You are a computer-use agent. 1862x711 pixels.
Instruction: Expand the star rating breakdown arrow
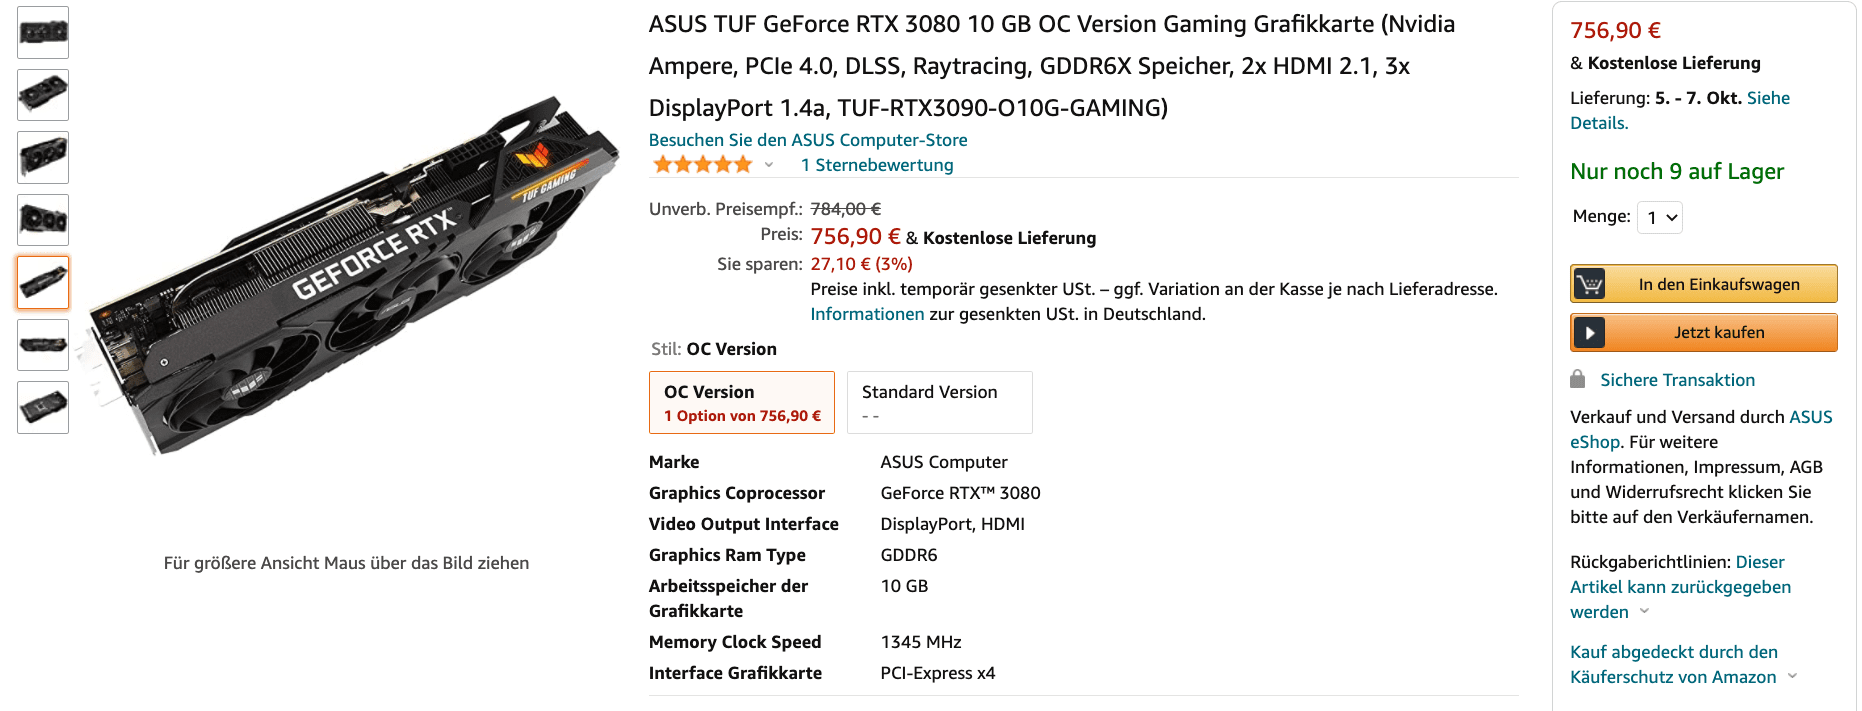[x=769, y=165]
